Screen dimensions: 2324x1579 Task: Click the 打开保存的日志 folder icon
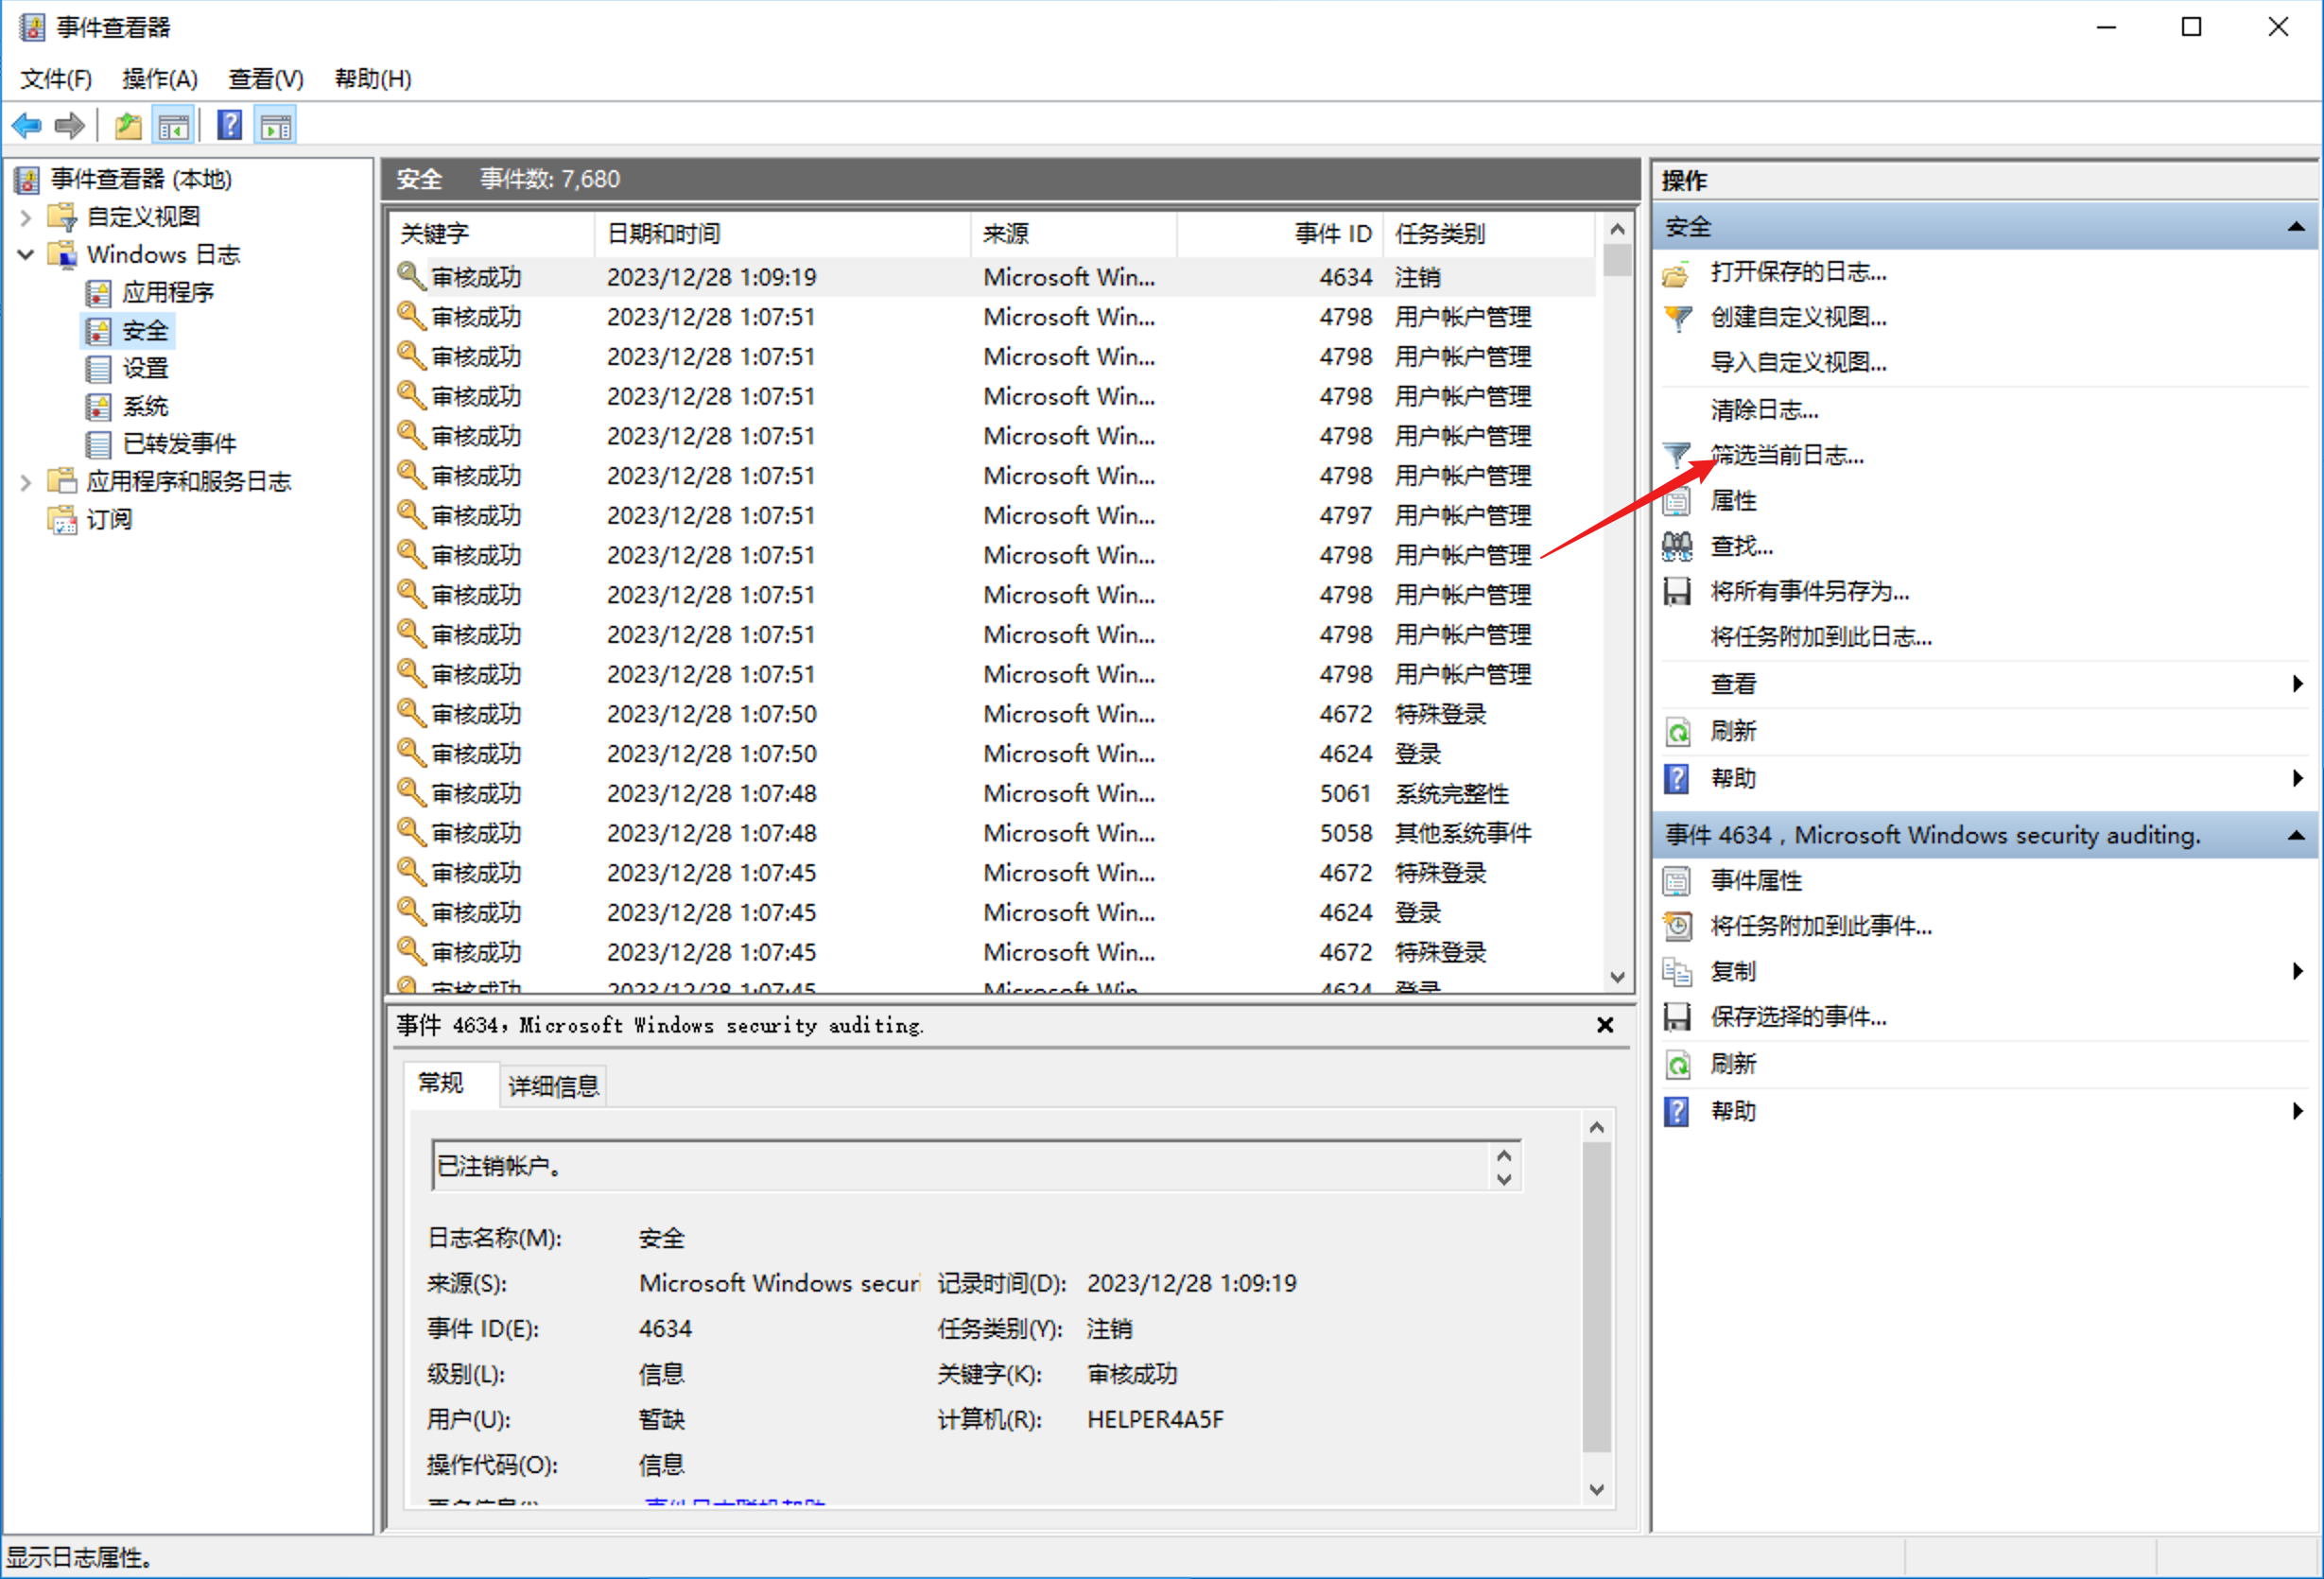click(x=1677, y=273)
